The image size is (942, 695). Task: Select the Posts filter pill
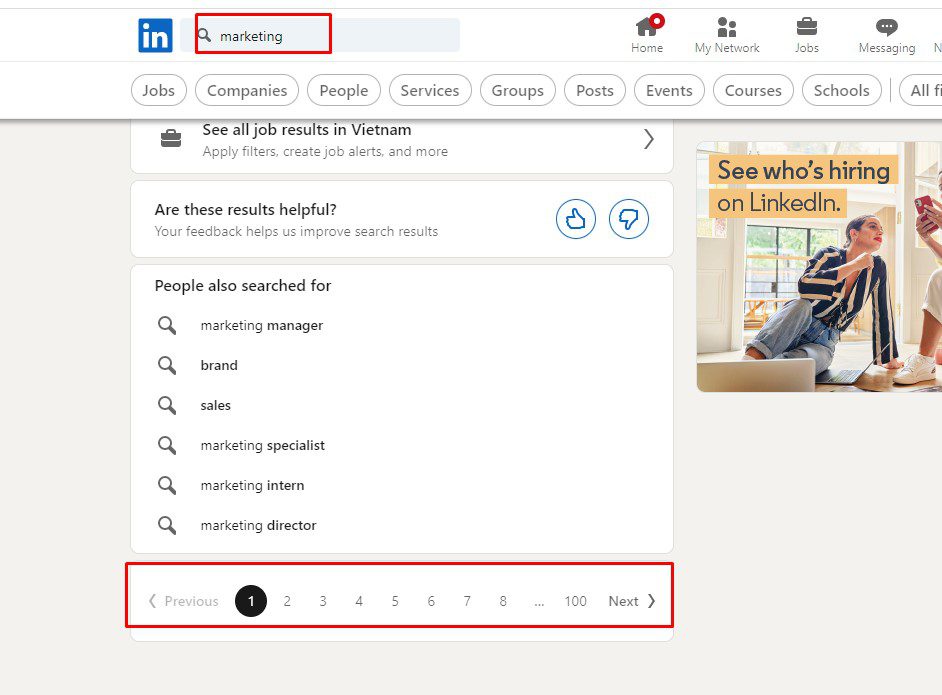point(595,90)
